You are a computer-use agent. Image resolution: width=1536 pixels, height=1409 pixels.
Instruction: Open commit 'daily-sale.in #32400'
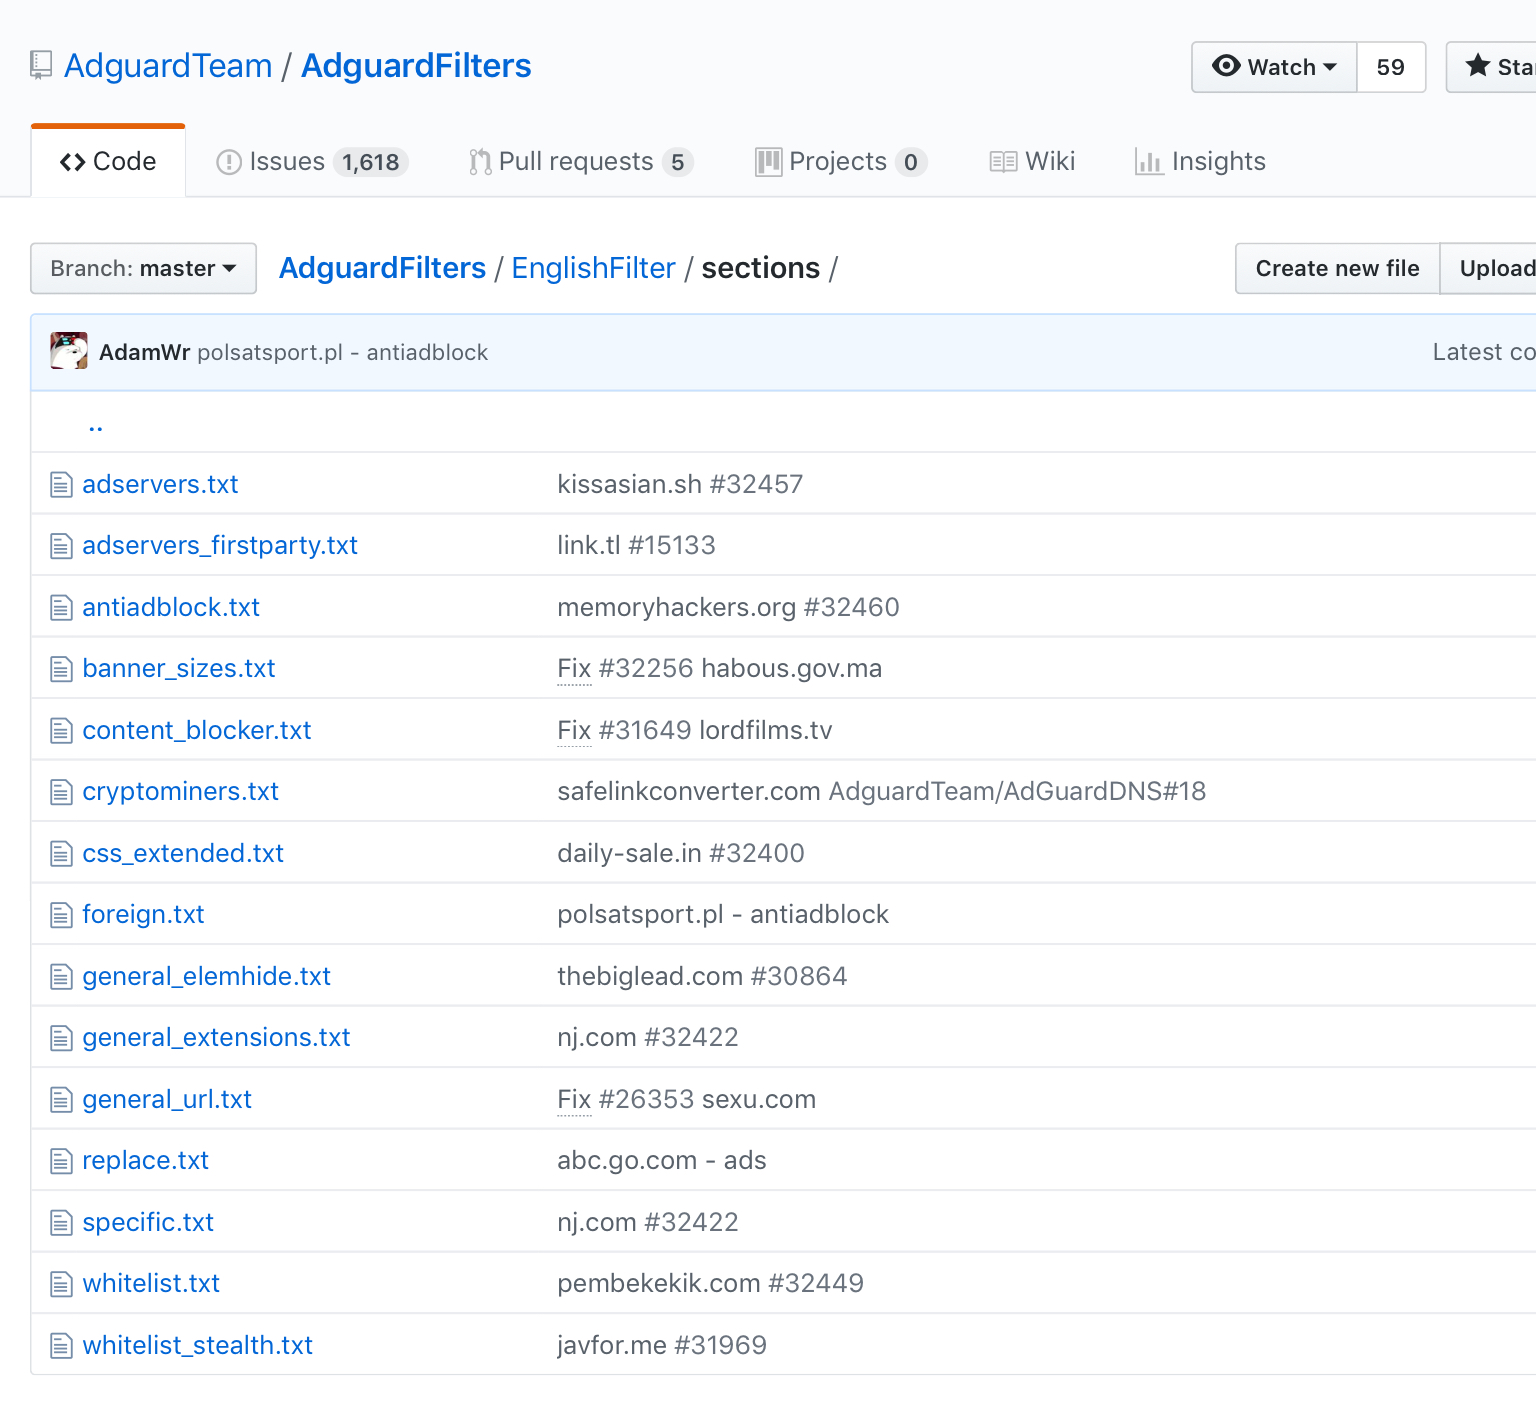pyautogui.click(x=681, y=854)
